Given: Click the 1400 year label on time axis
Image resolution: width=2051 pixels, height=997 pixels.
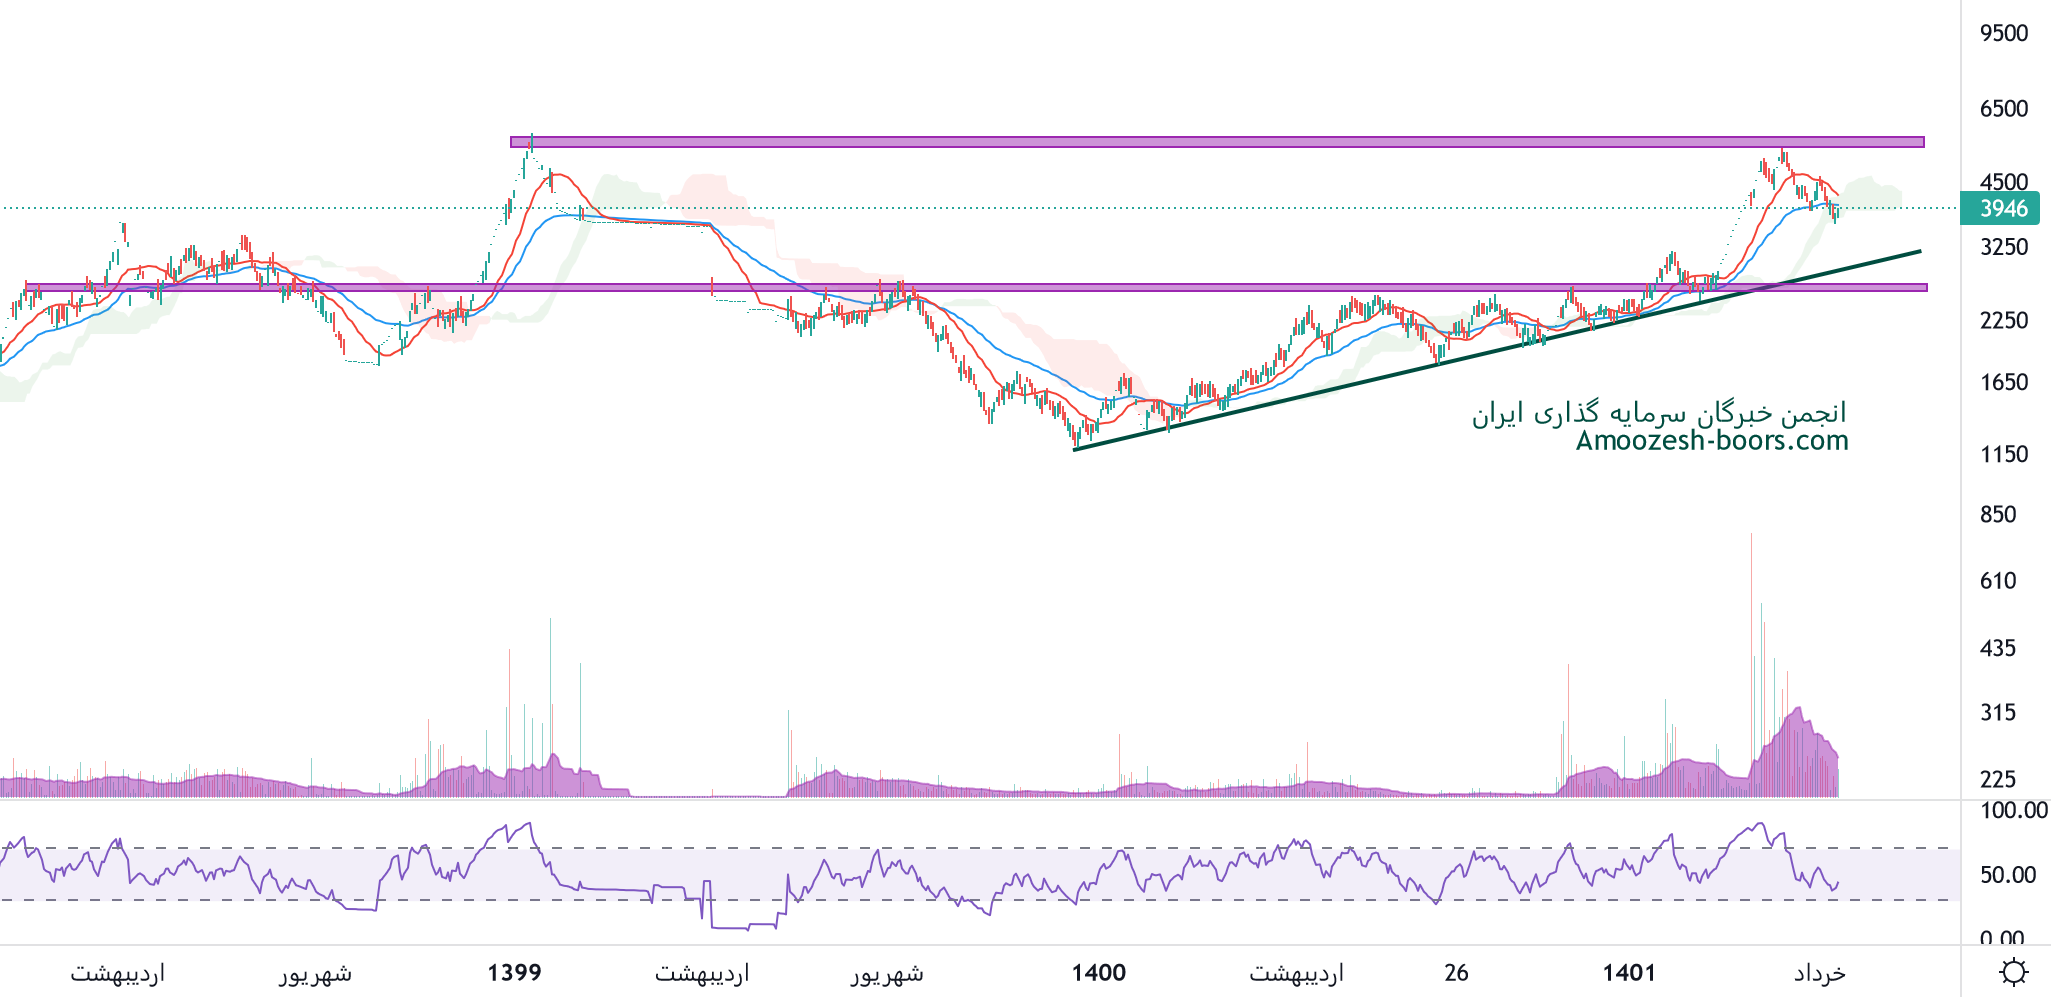Looking at the screenshot, I should click(1098, 972).
